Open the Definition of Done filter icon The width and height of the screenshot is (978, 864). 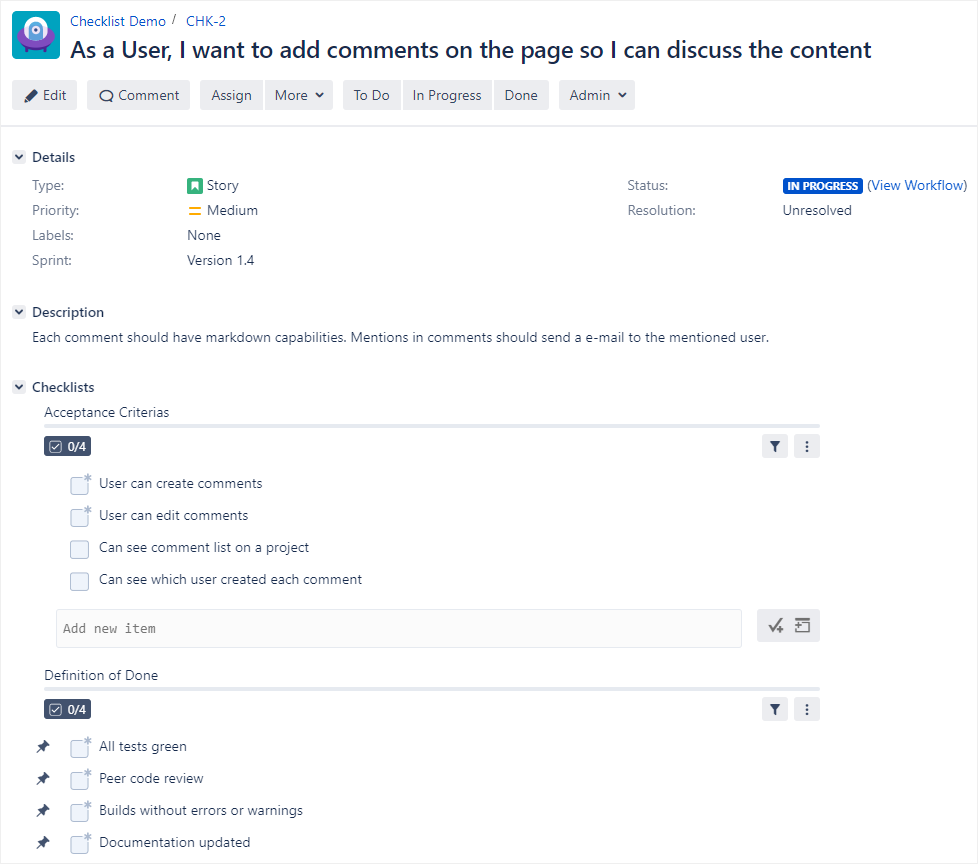point(775,709)
